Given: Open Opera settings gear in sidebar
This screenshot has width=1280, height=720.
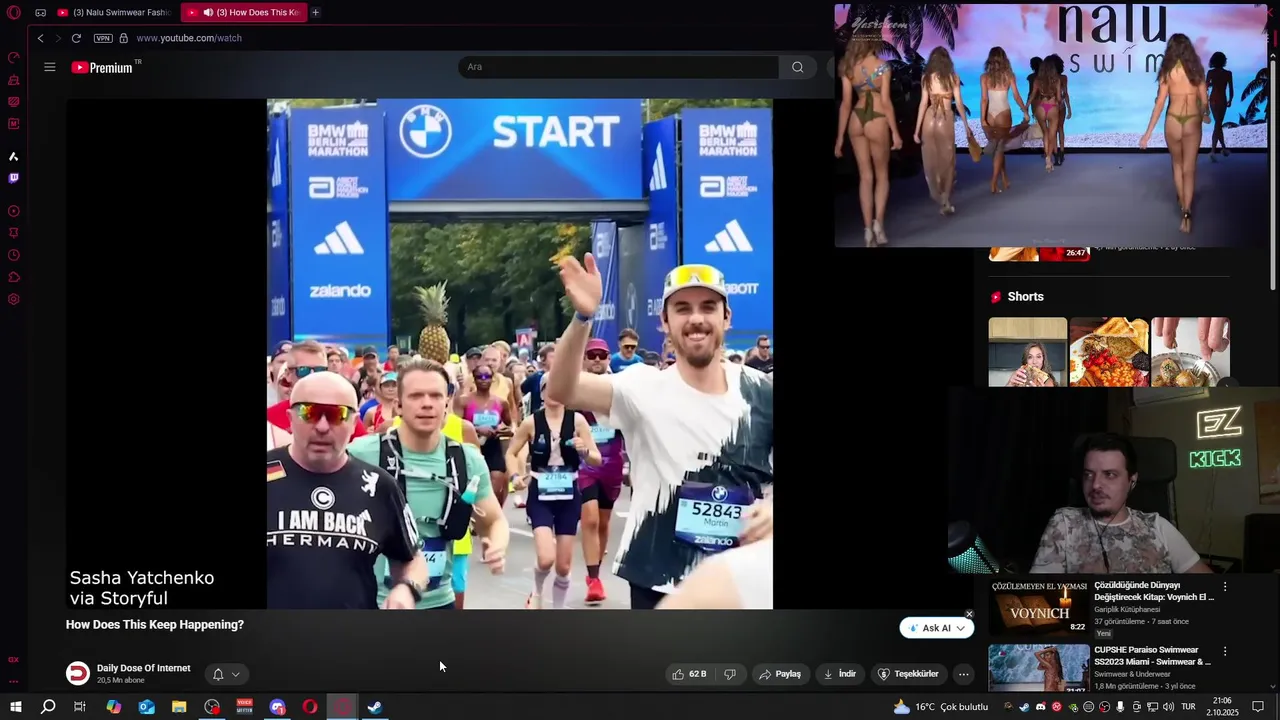Looking at the screenshot, I should (x=14, y=299).
